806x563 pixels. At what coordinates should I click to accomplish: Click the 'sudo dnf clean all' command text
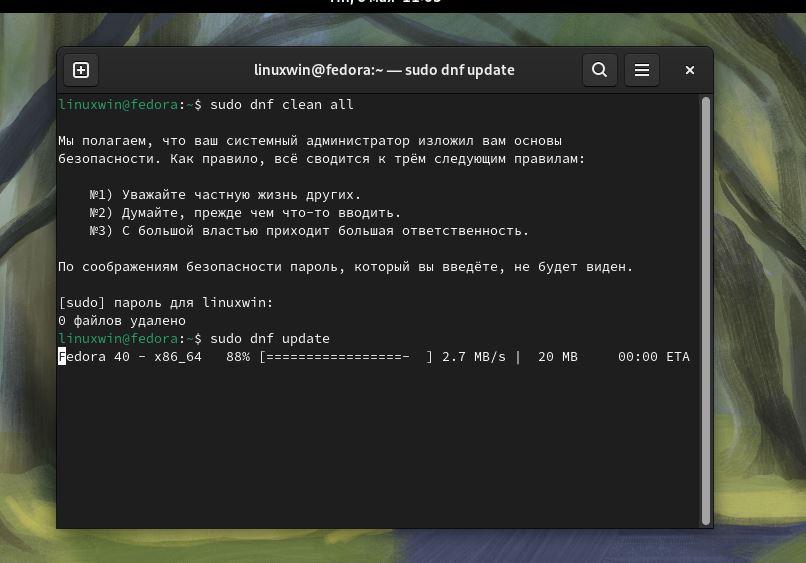(x=282, y=105)
